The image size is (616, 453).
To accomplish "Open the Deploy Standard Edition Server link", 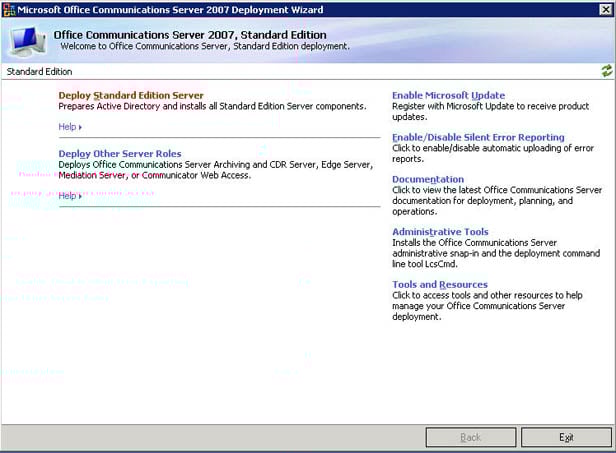I will (x=131, y=95).
